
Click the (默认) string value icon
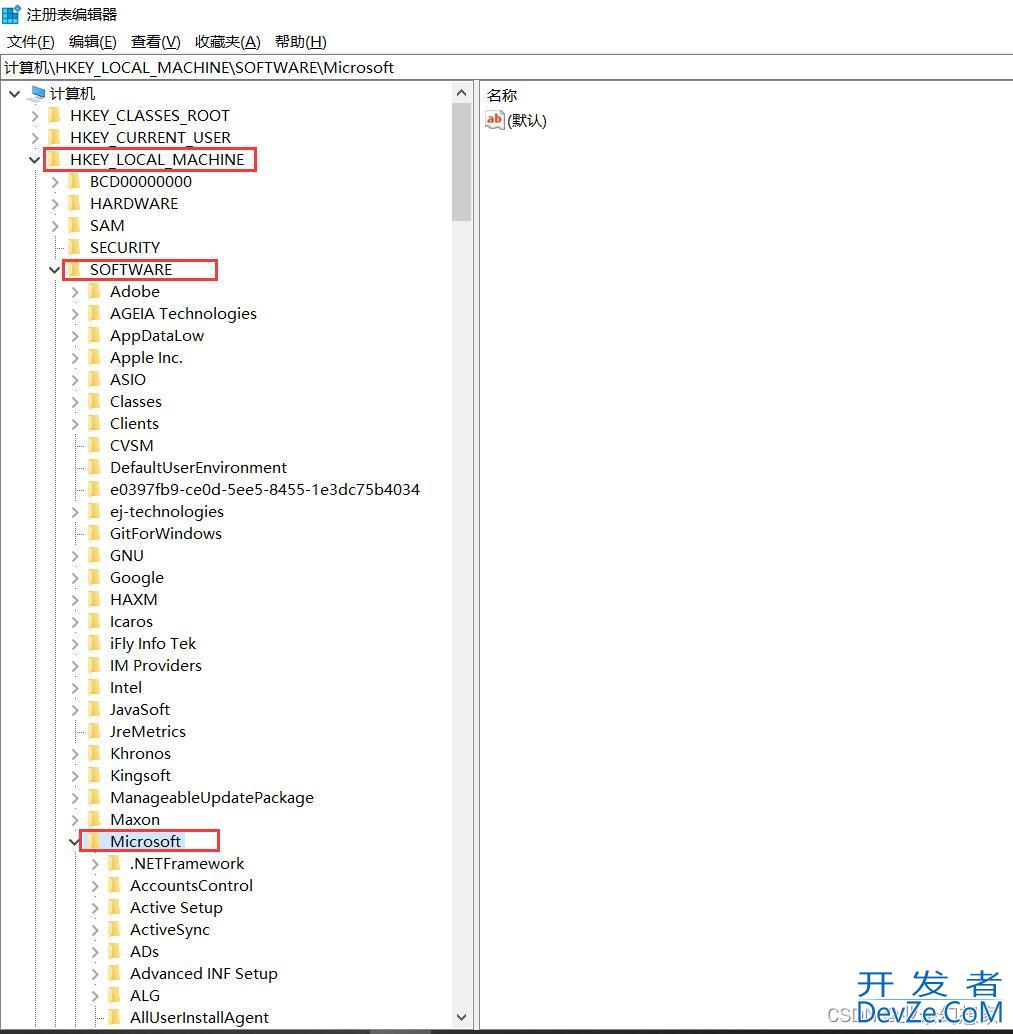point(495,120)
